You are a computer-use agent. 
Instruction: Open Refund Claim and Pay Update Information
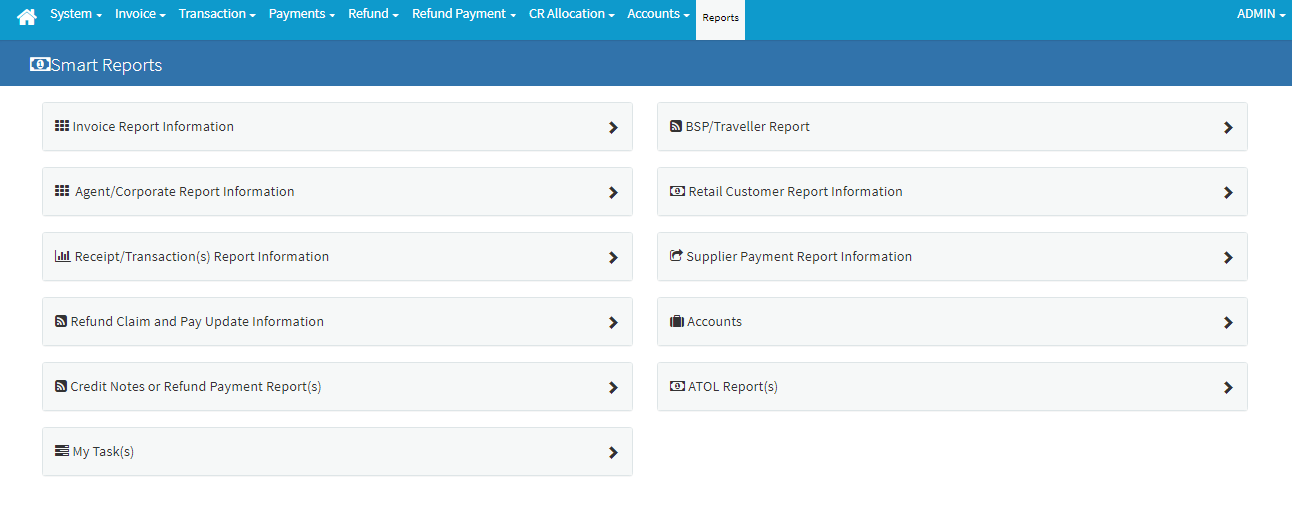(x=197, y=322)
